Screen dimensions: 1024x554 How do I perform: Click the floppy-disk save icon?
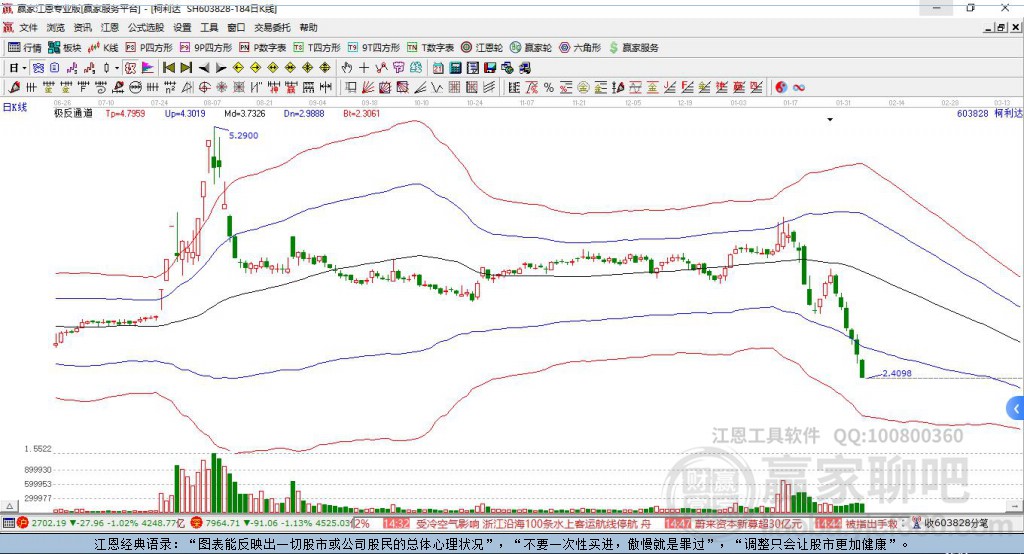click(490, 68)
